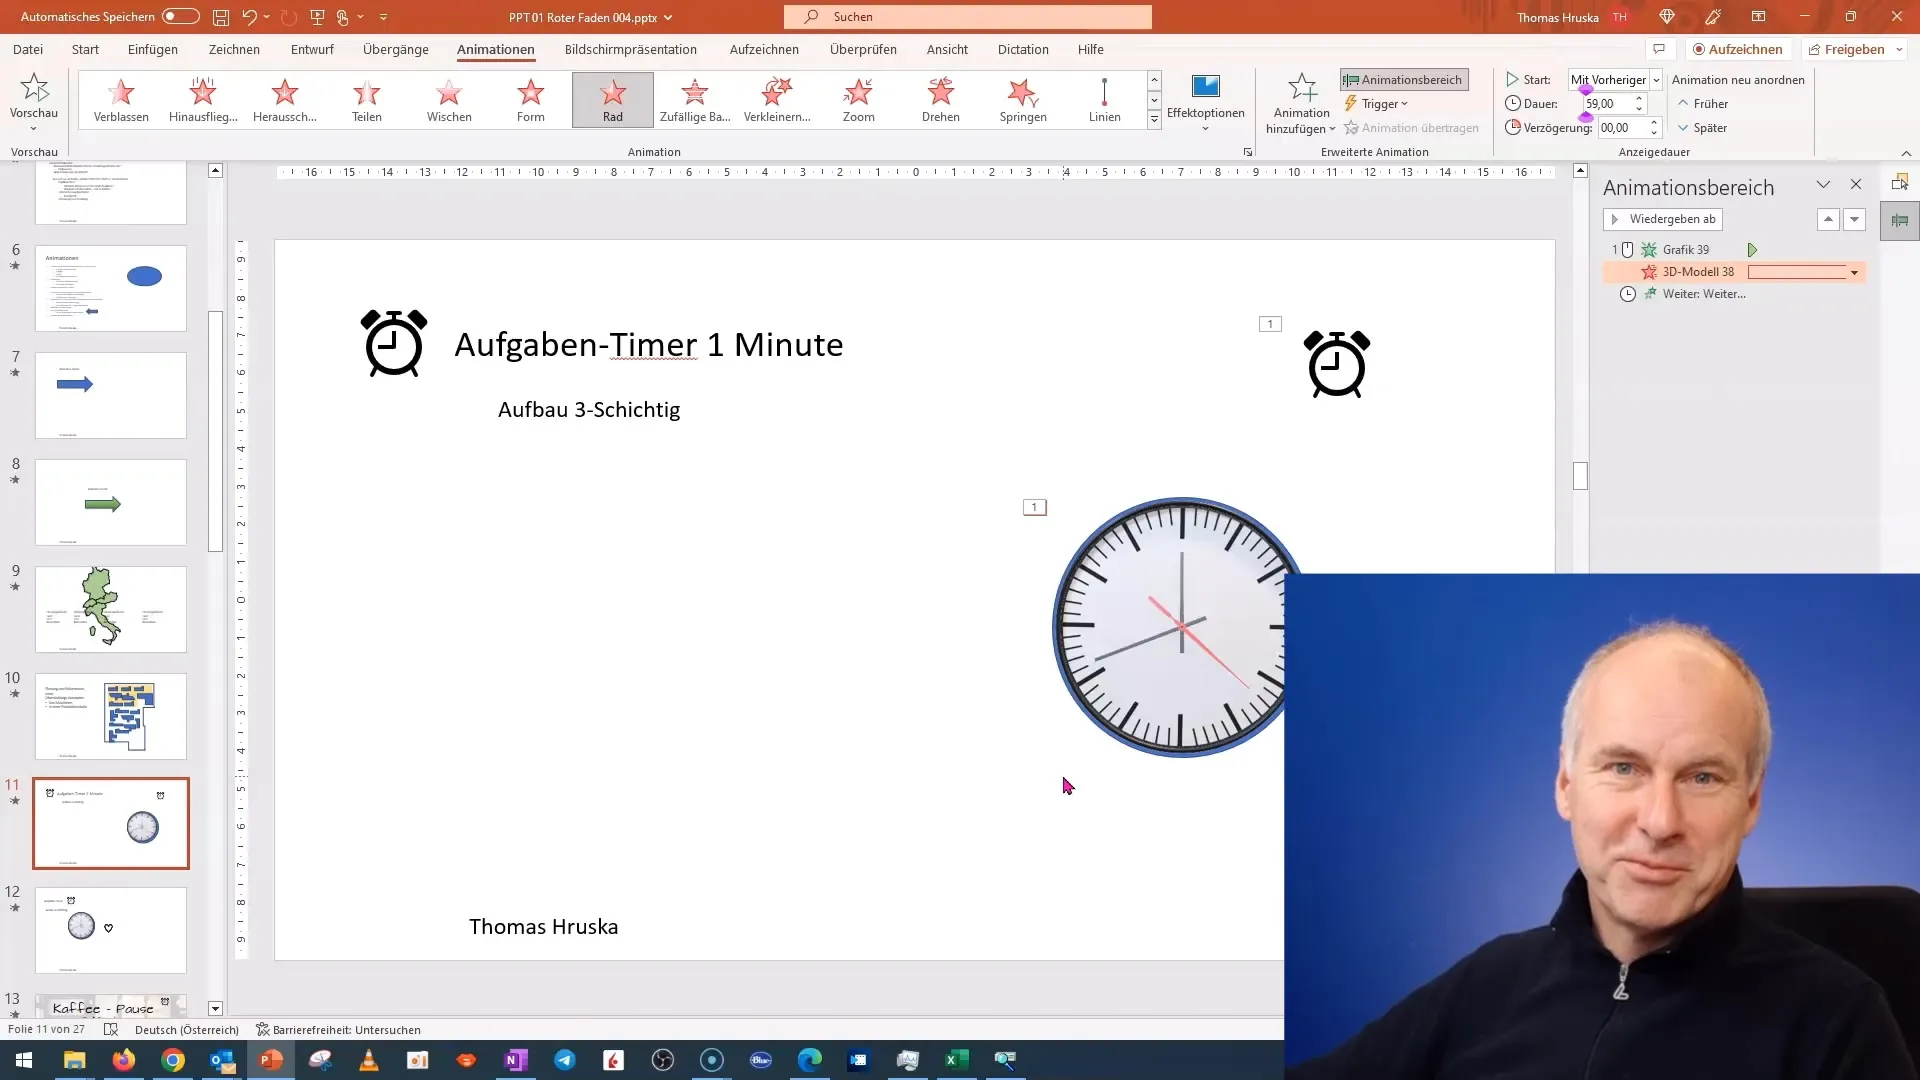Switch to the Überprüfen tab

863,49
